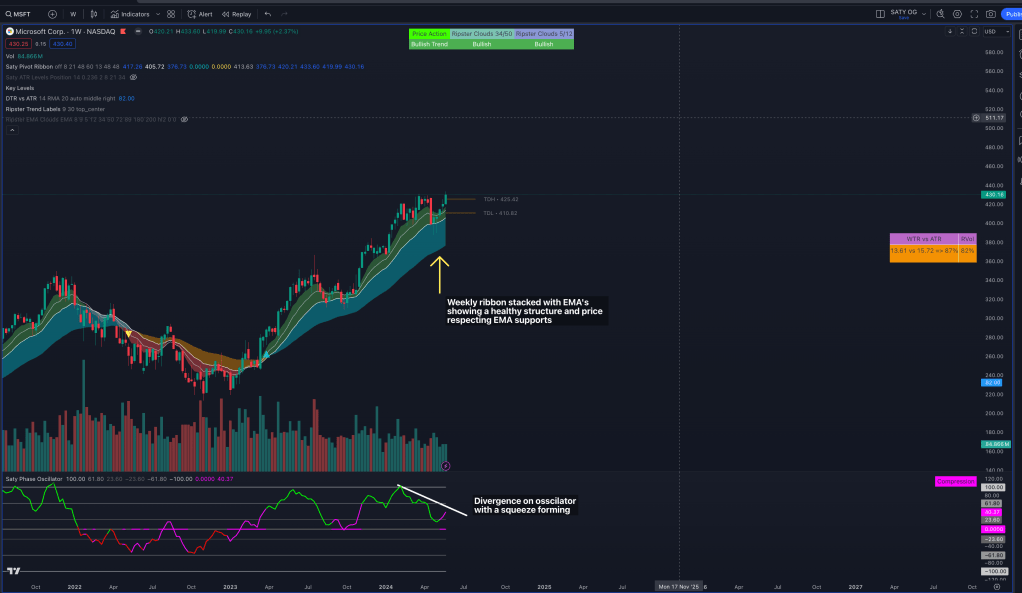
Task: Open the indicator templates grid icon
Action: click(x=171, y=14)
